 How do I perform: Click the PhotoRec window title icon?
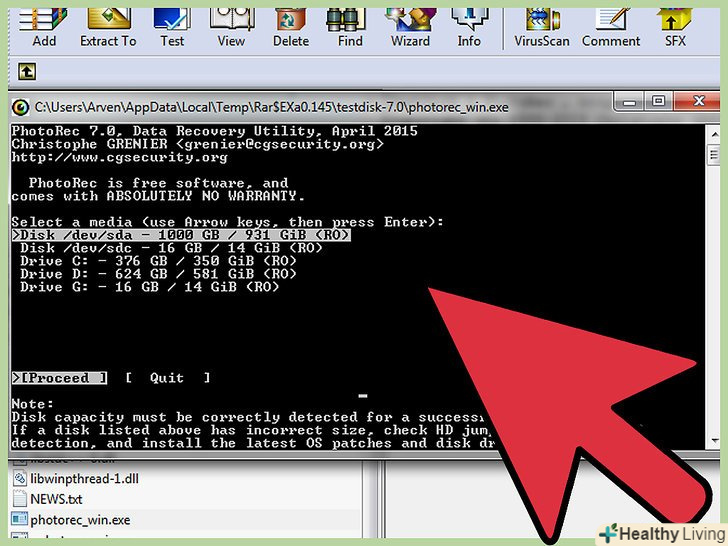pos(20,107)
